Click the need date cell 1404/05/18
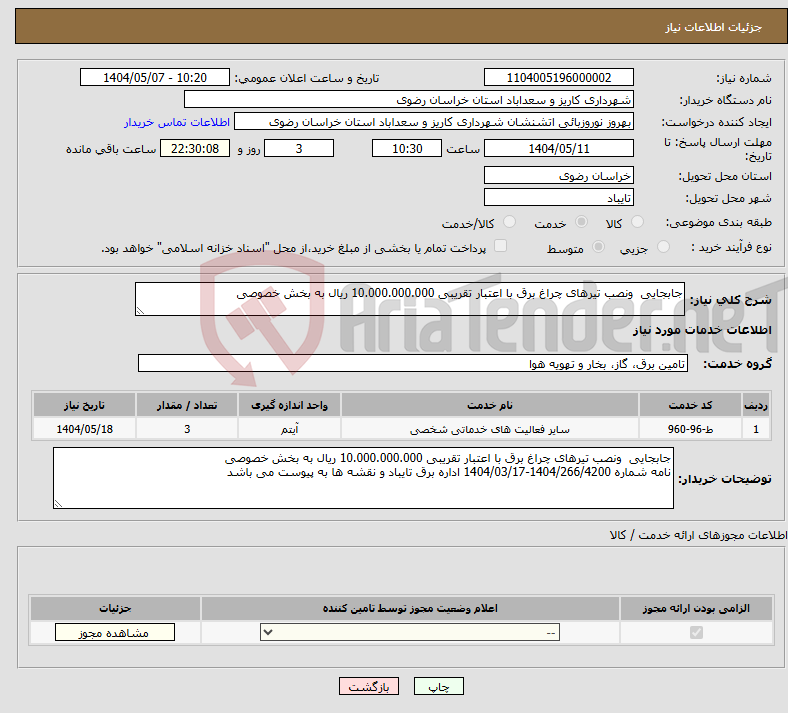This screenshot has height=713, width=788. pos(84,429)
